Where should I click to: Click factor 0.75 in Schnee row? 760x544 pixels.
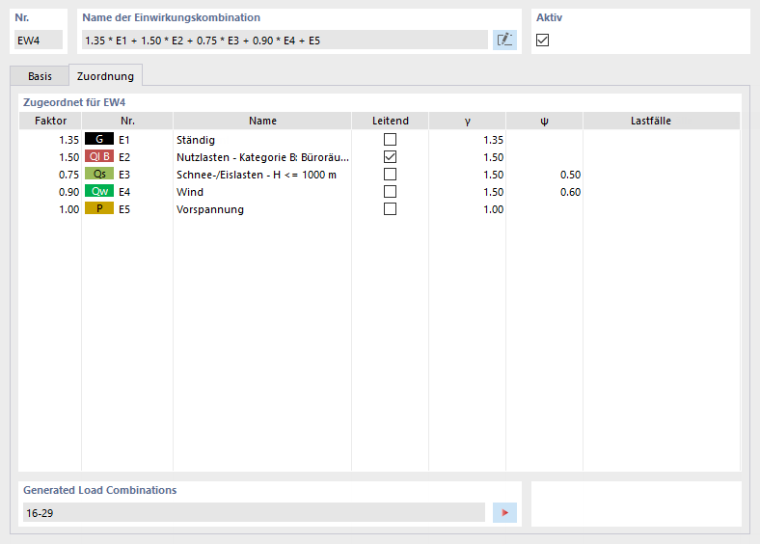click(x=69, y=175)
